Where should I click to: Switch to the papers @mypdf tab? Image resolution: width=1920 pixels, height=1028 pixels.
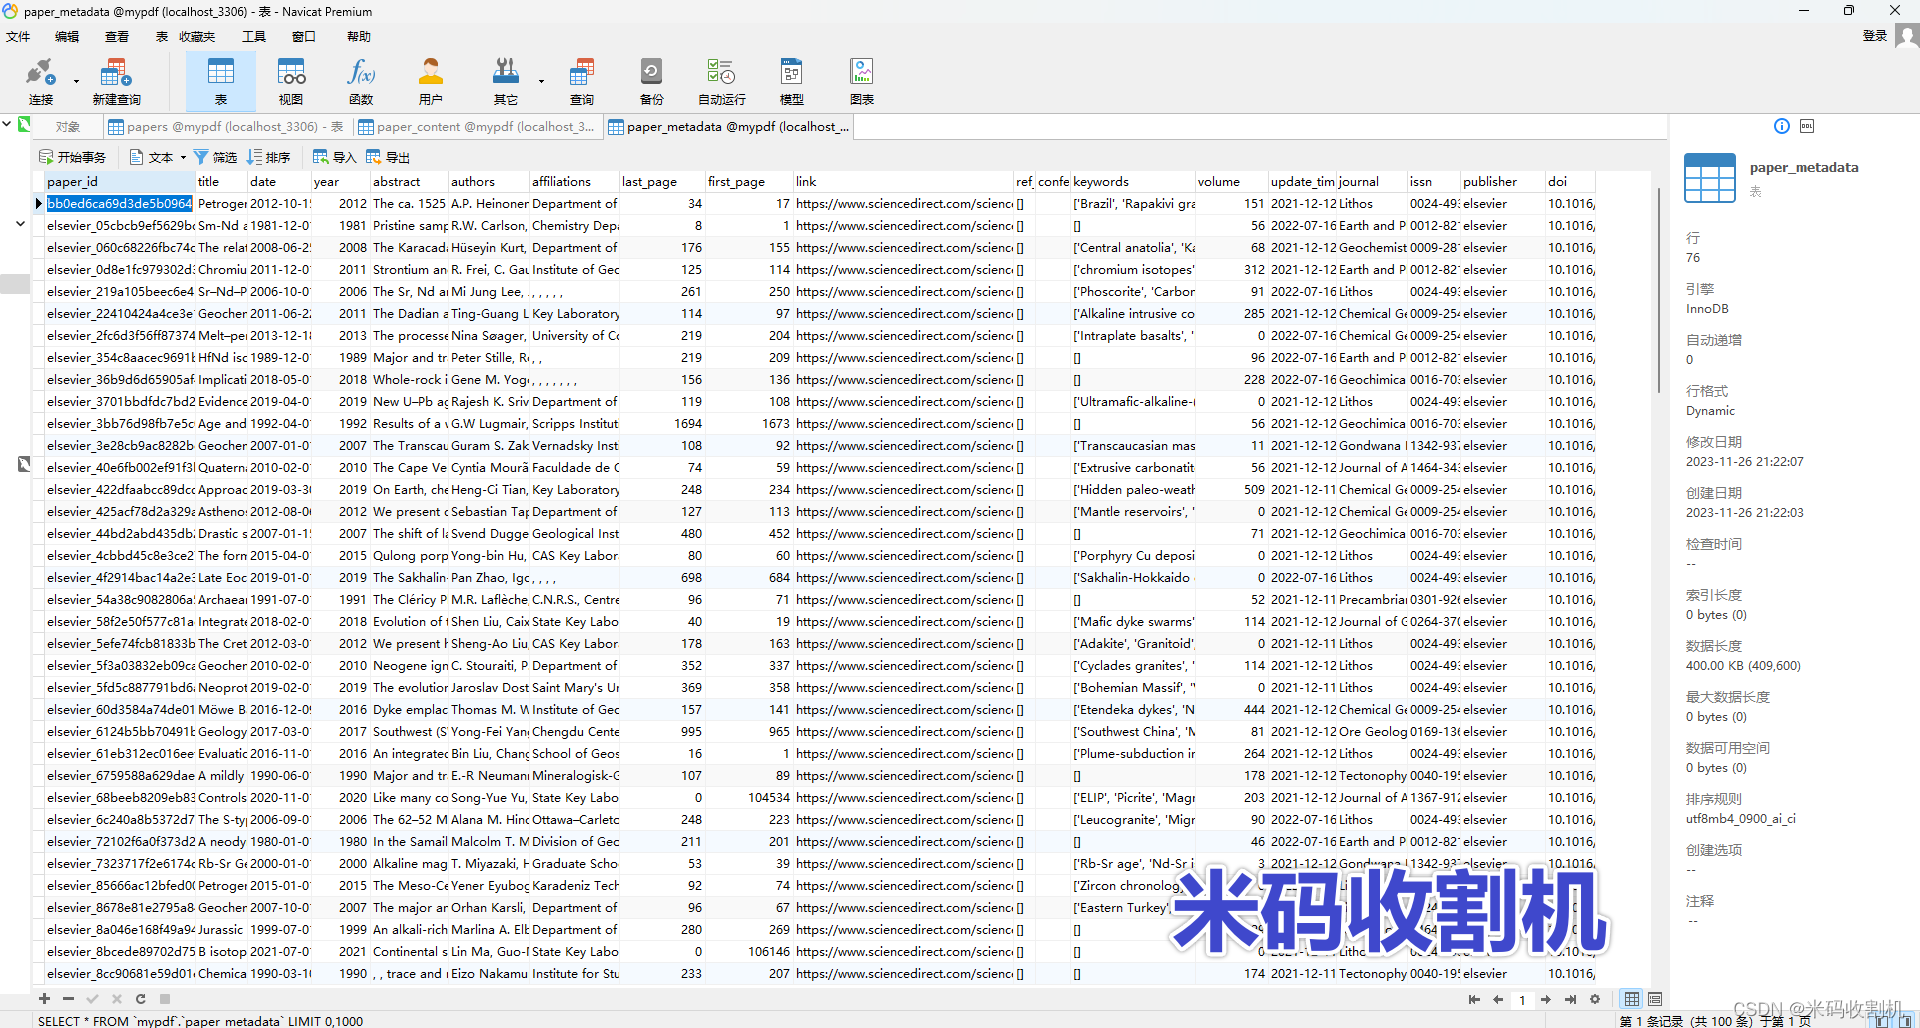tap(226, 127)
